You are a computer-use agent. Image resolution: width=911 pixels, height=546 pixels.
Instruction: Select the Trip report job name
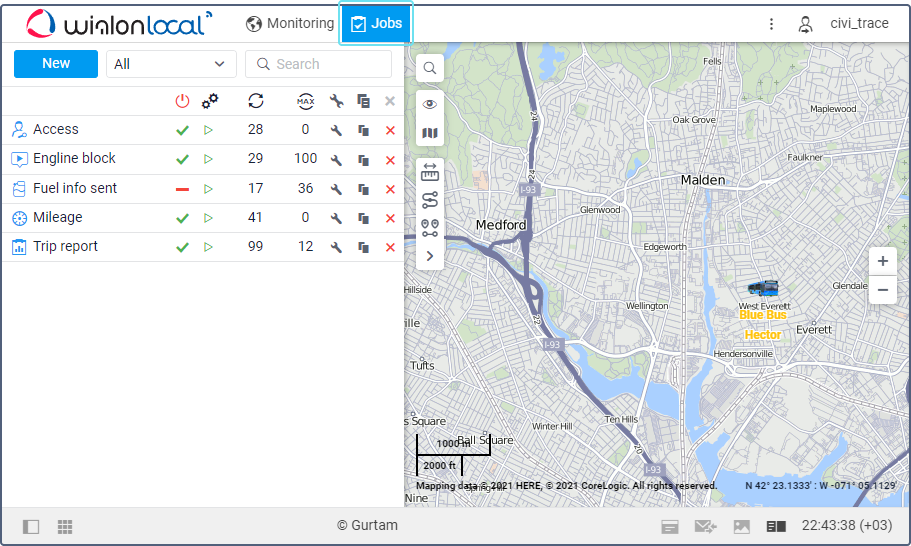(65, 246)
